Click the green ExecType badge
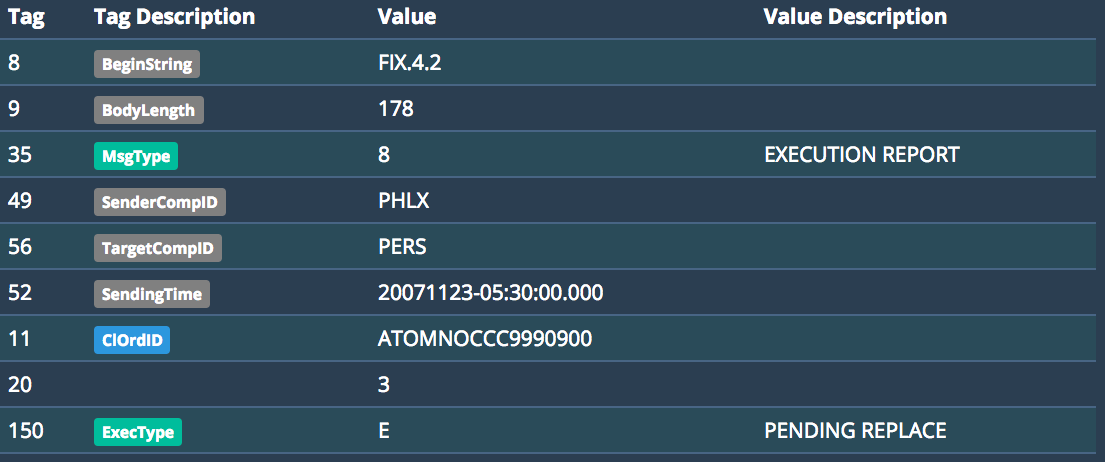This screenshot has width=1105, height=462. [x=137, y=432]
